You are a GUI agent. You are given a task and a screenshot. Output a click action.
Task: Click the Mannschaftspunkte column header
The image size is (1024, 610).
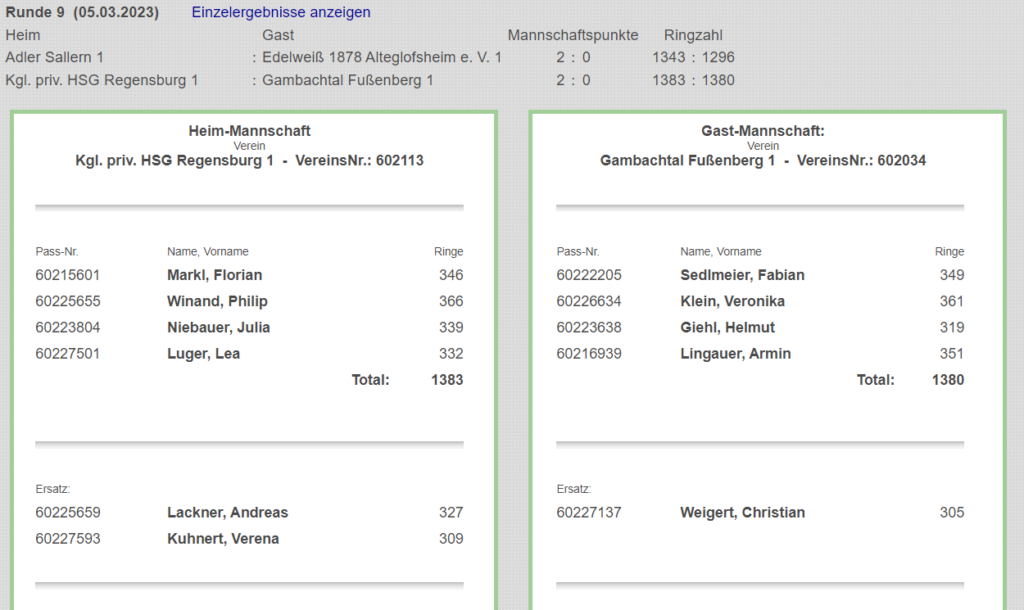tap(572, 35)
